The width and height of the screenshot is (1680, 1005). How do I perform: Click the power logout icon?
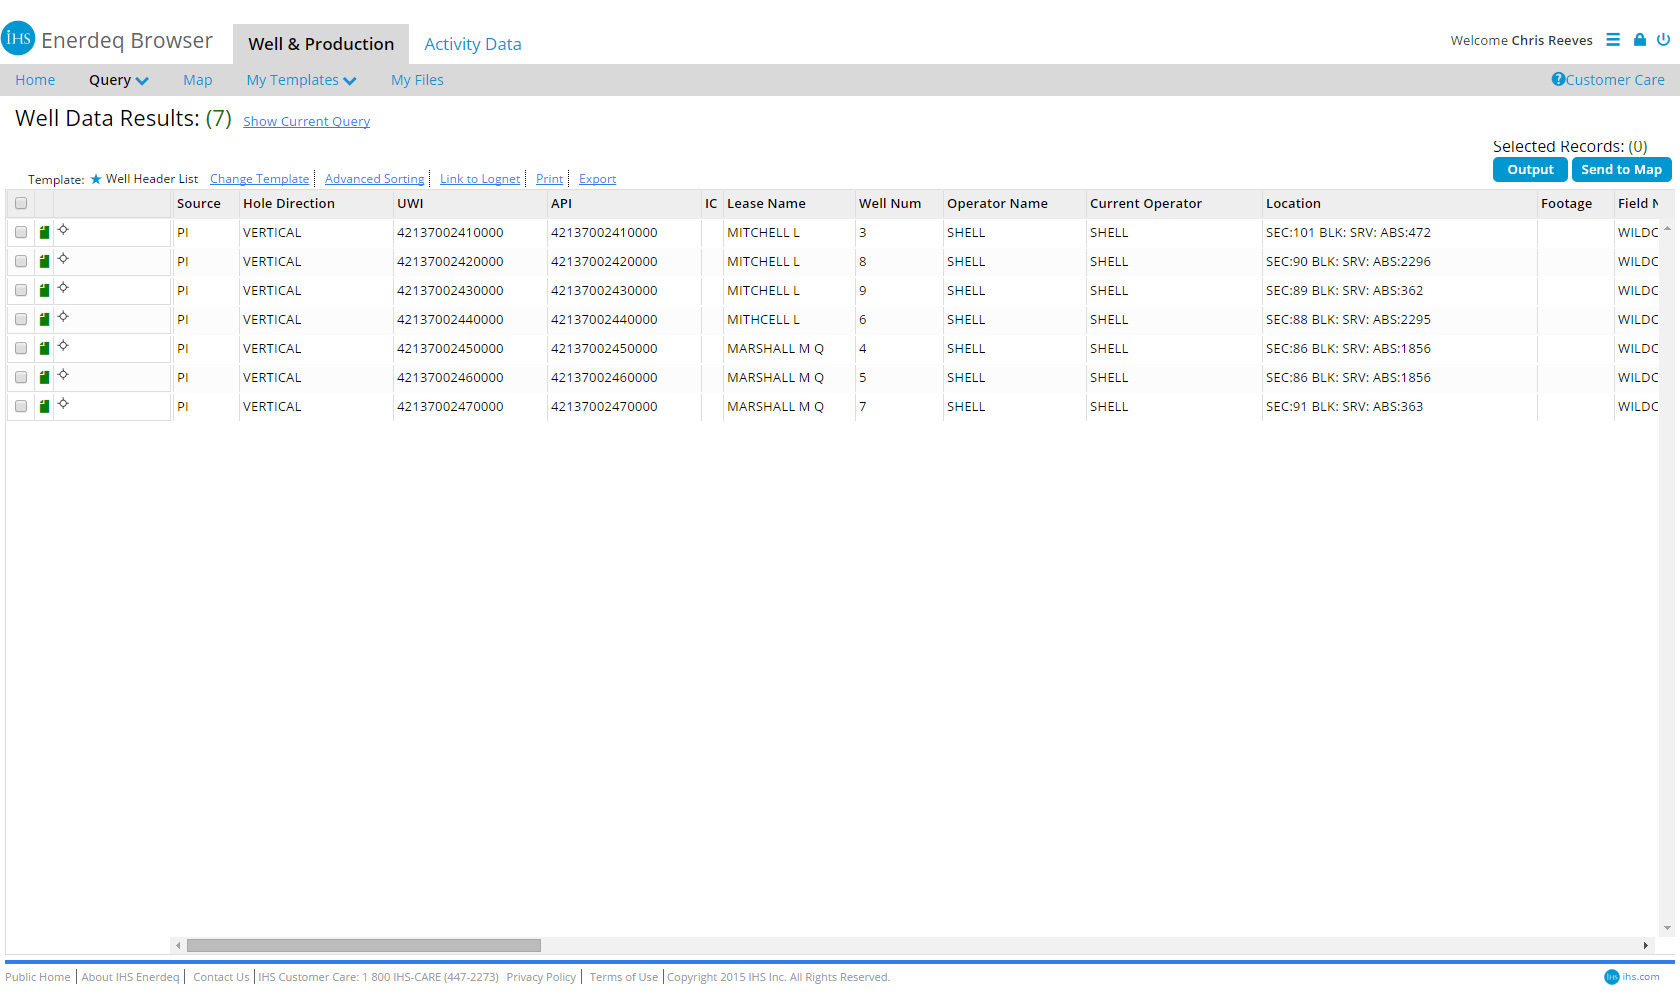1664,40
